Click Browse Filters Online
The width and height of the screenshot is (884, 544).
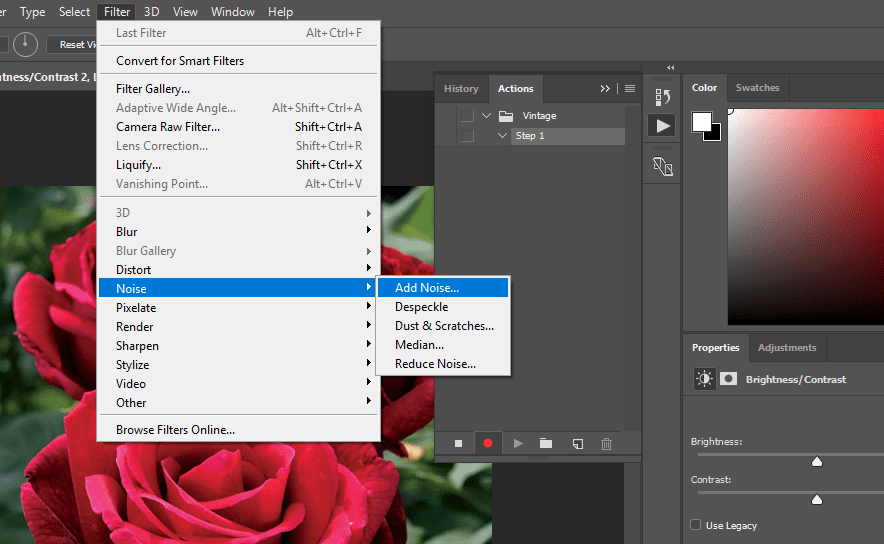click(x=237, y=430)
